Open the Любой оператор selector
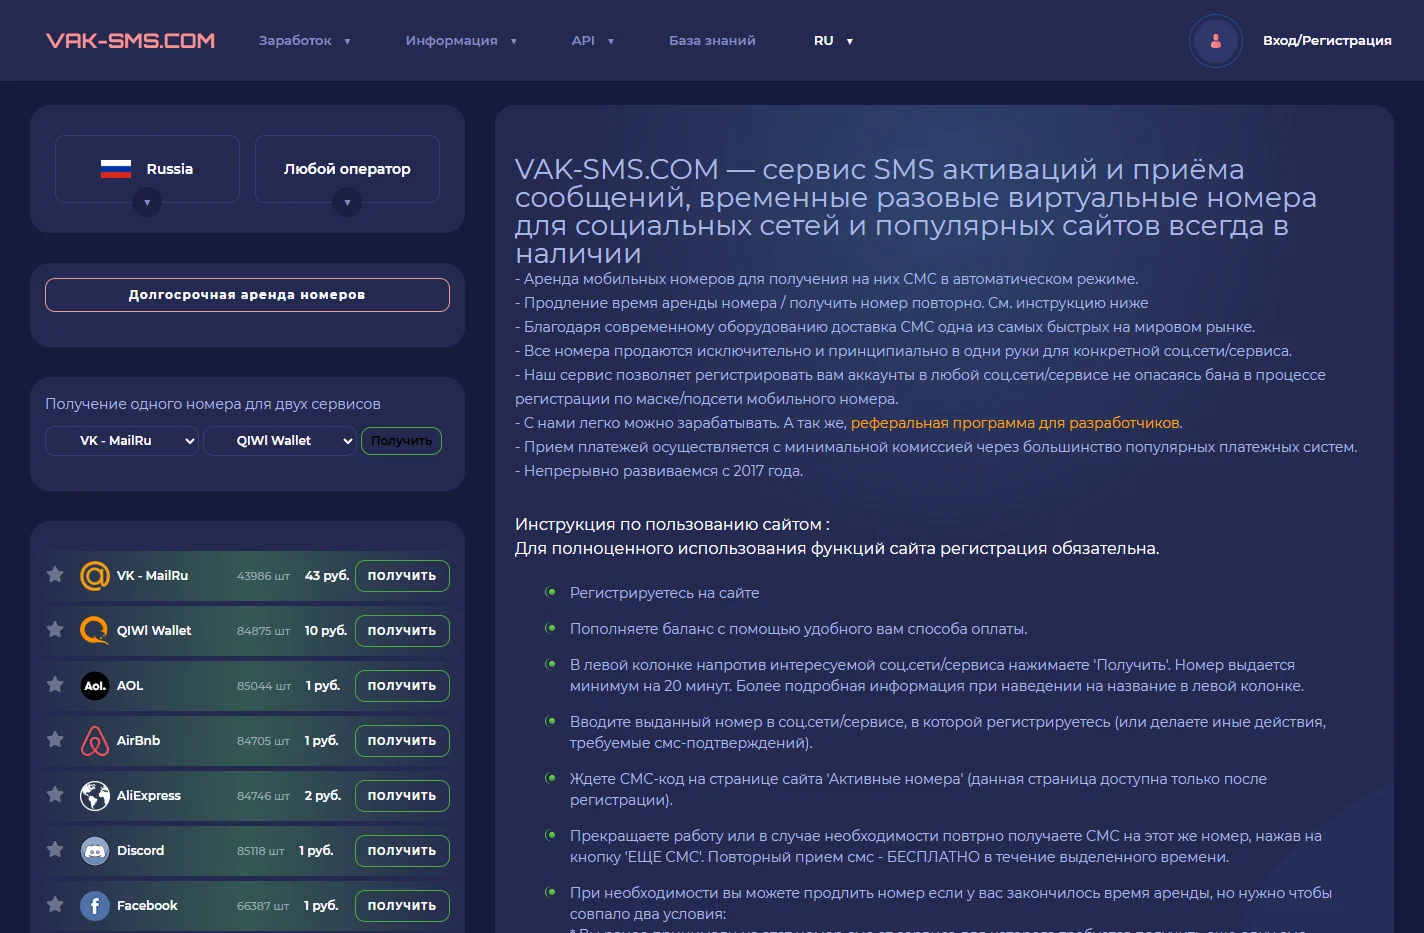This screenshot has width=1424, height=933. (347, 169)
